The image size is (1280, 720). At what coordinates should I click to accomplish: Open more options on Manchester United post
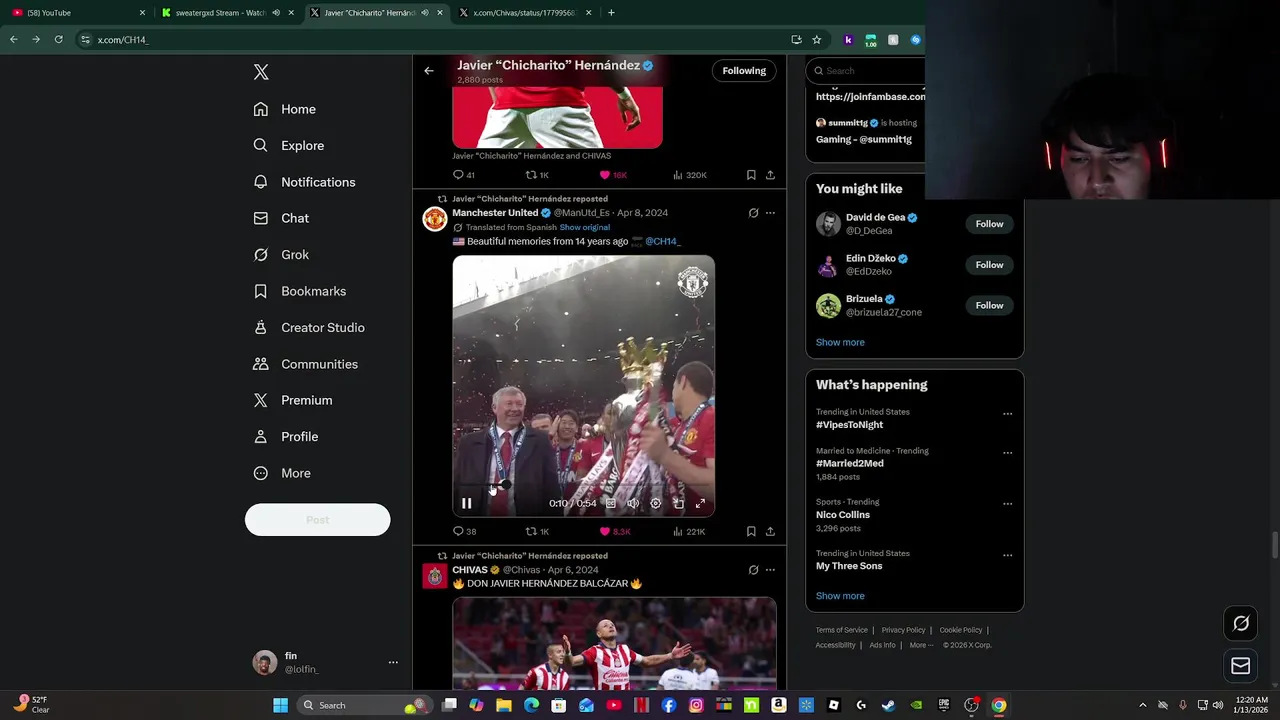coord(770,213)
